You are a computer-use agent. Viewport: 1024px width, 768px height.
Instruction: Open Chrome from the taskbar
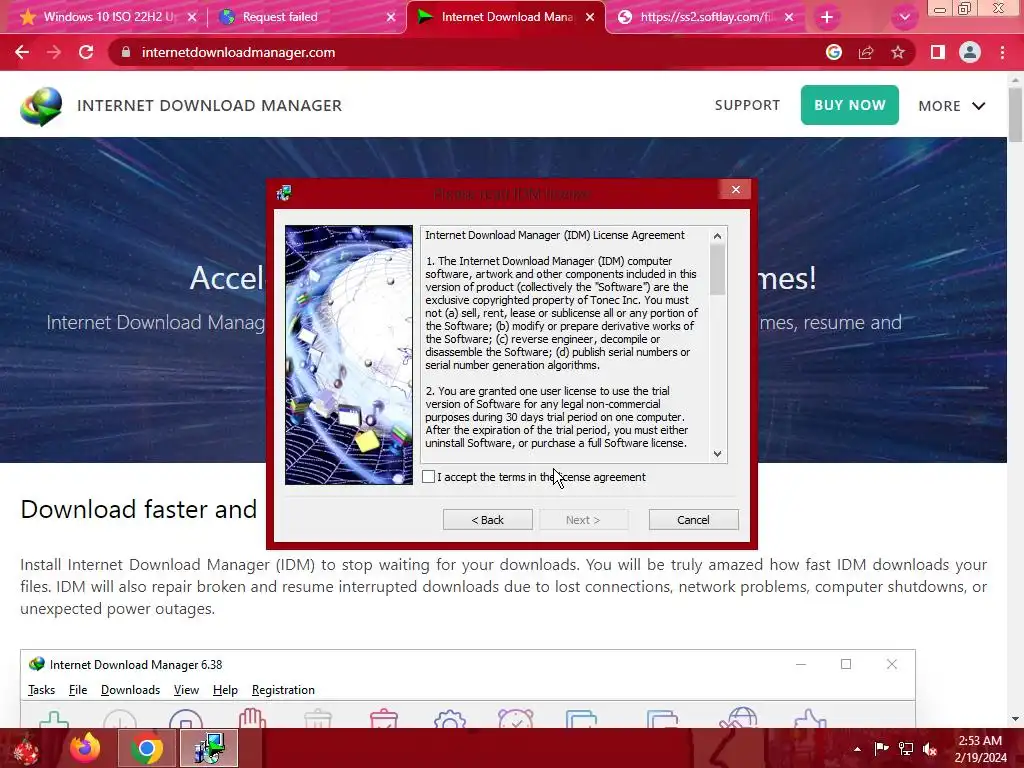pos(147,748)
